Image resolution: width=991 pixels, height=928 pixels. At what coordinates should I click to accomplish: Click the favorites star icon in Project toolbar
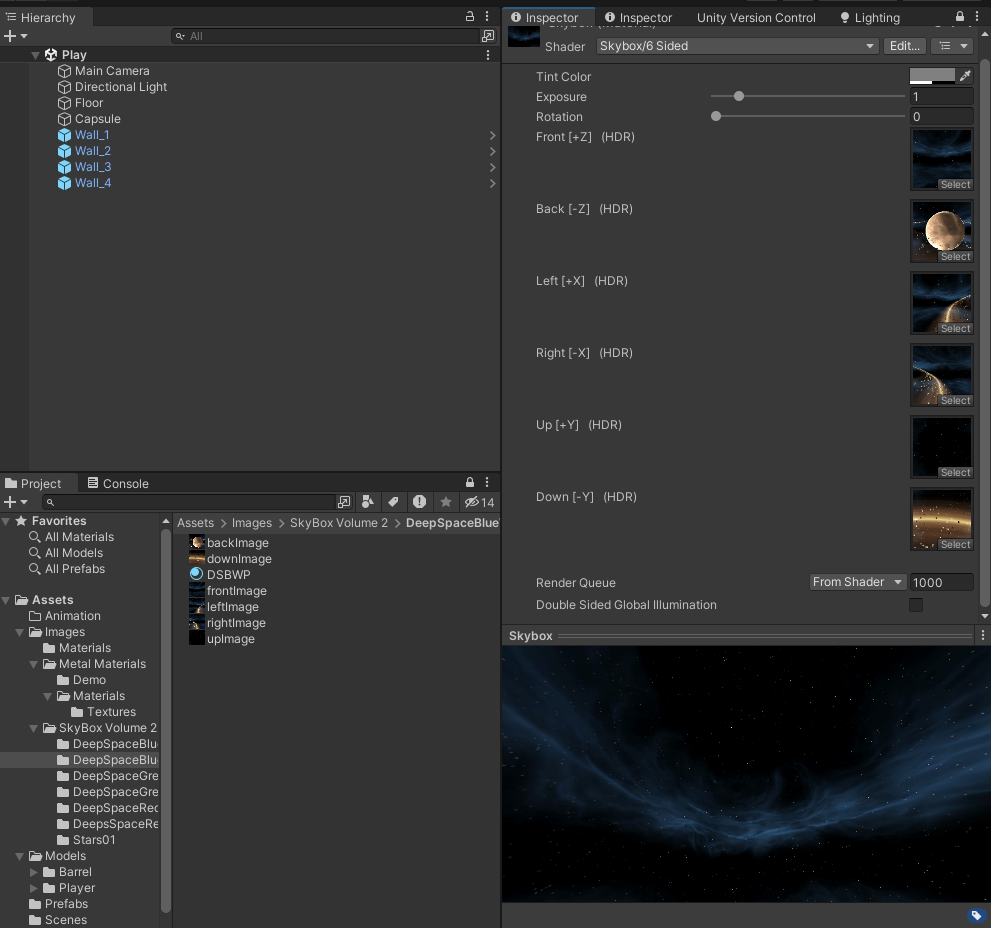(446, 502)
